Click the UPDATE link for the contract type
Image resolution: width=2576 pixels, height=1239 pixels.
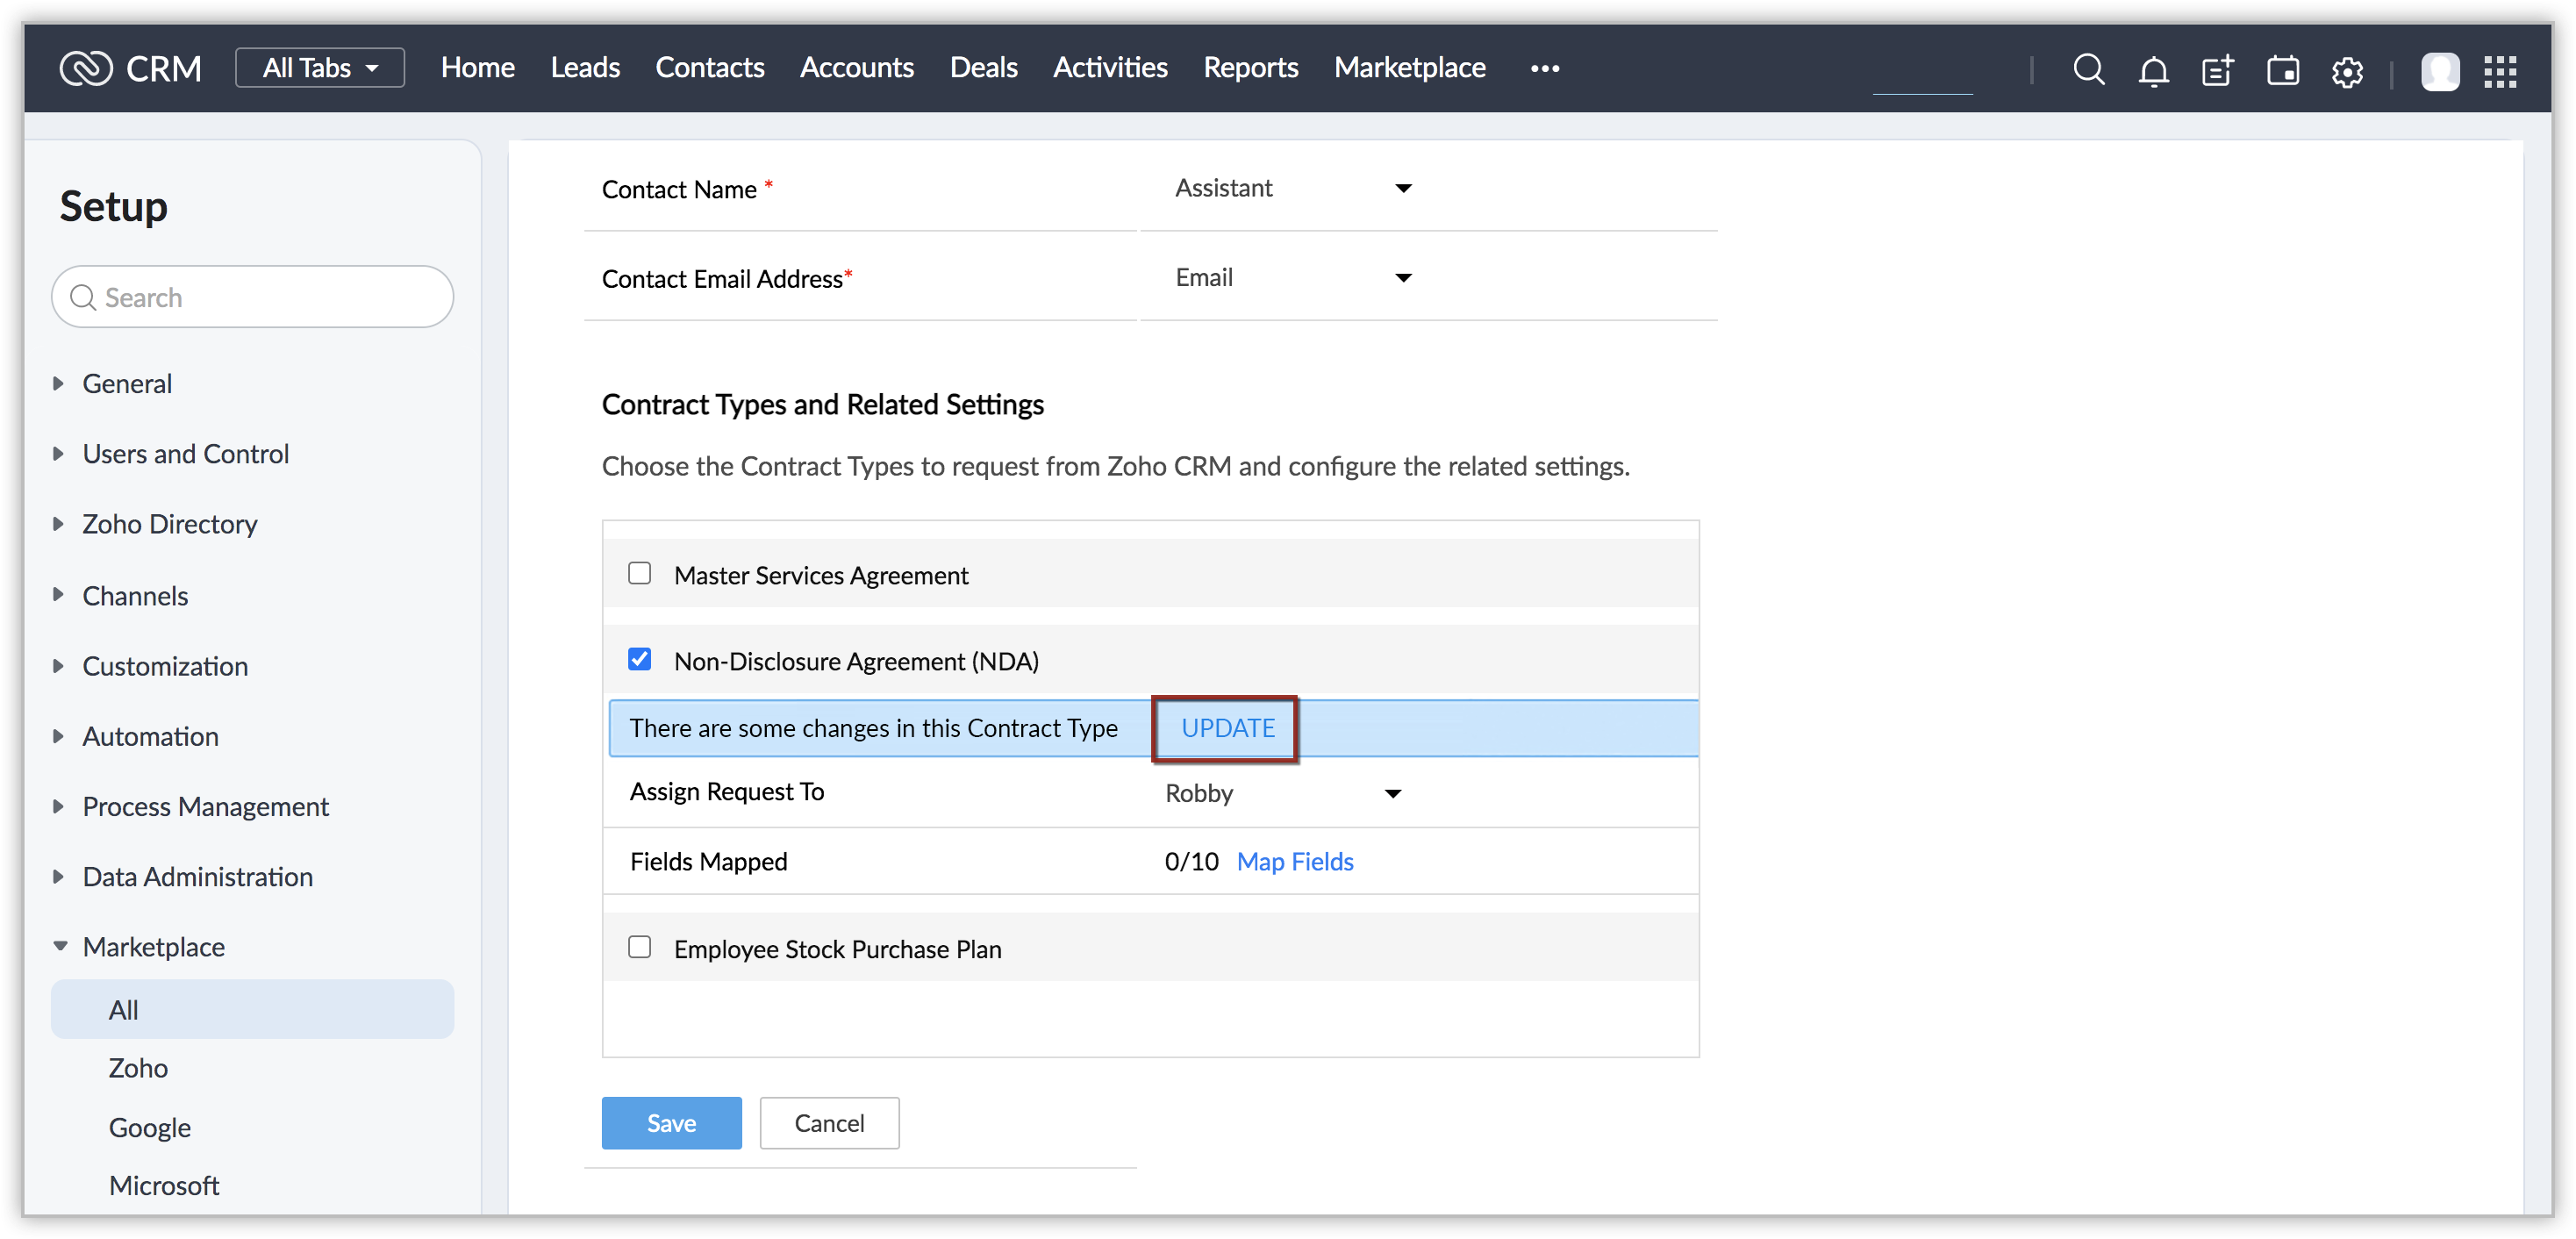coord(1227,728)
